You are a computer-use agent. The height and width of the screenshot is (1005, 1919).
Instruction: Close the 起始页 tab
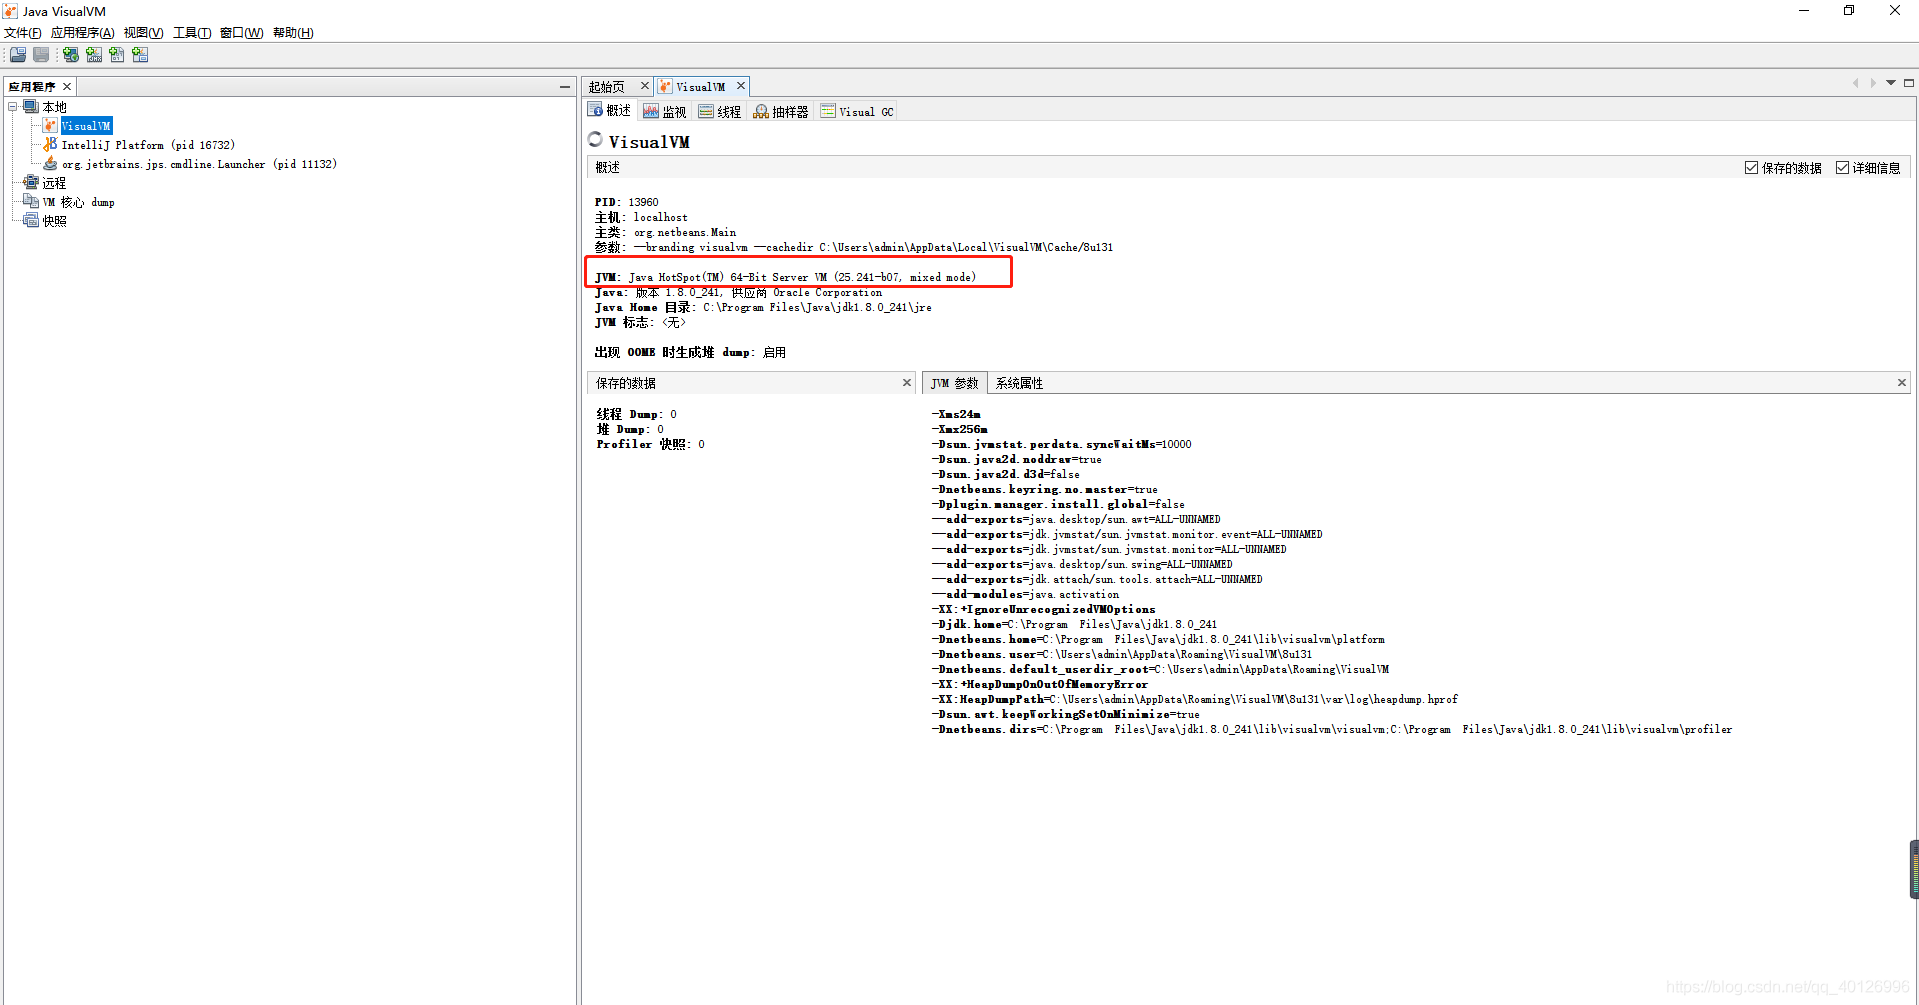(x=645, y=86)
